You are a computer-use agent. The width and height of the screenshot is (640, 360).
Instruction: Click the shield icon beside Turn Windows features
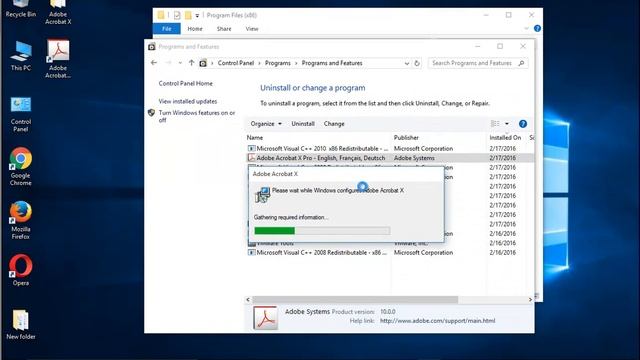tap(151, 113)
